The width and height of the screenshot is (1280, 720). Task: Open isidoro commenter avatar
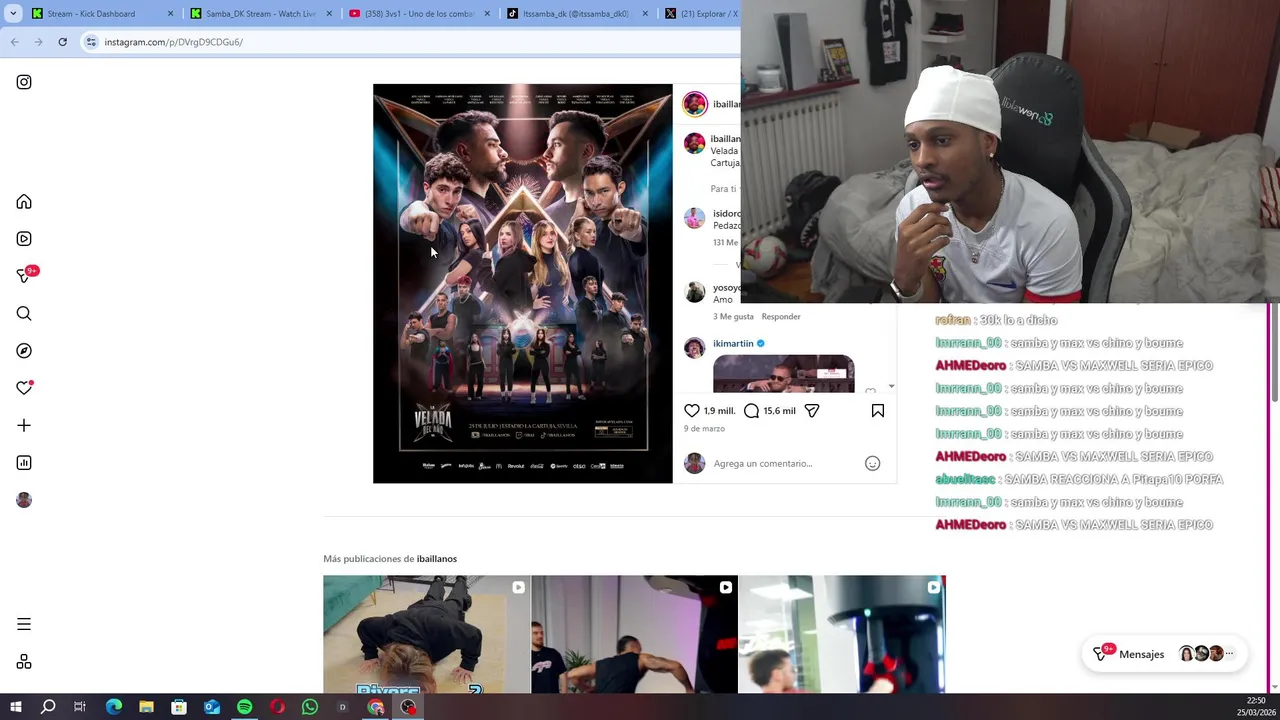tap(694, 219)
